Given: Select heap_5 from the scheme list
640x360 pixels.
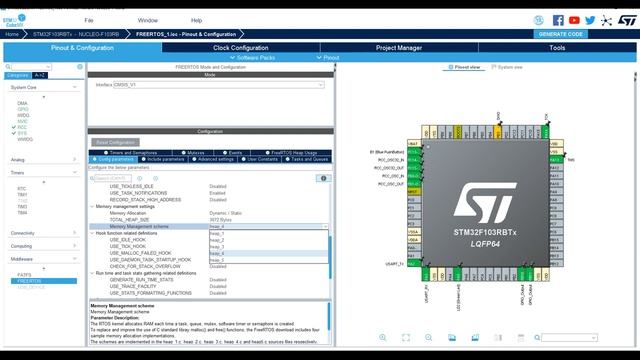Looking at the screenshot, I should [x=269, y=260].
